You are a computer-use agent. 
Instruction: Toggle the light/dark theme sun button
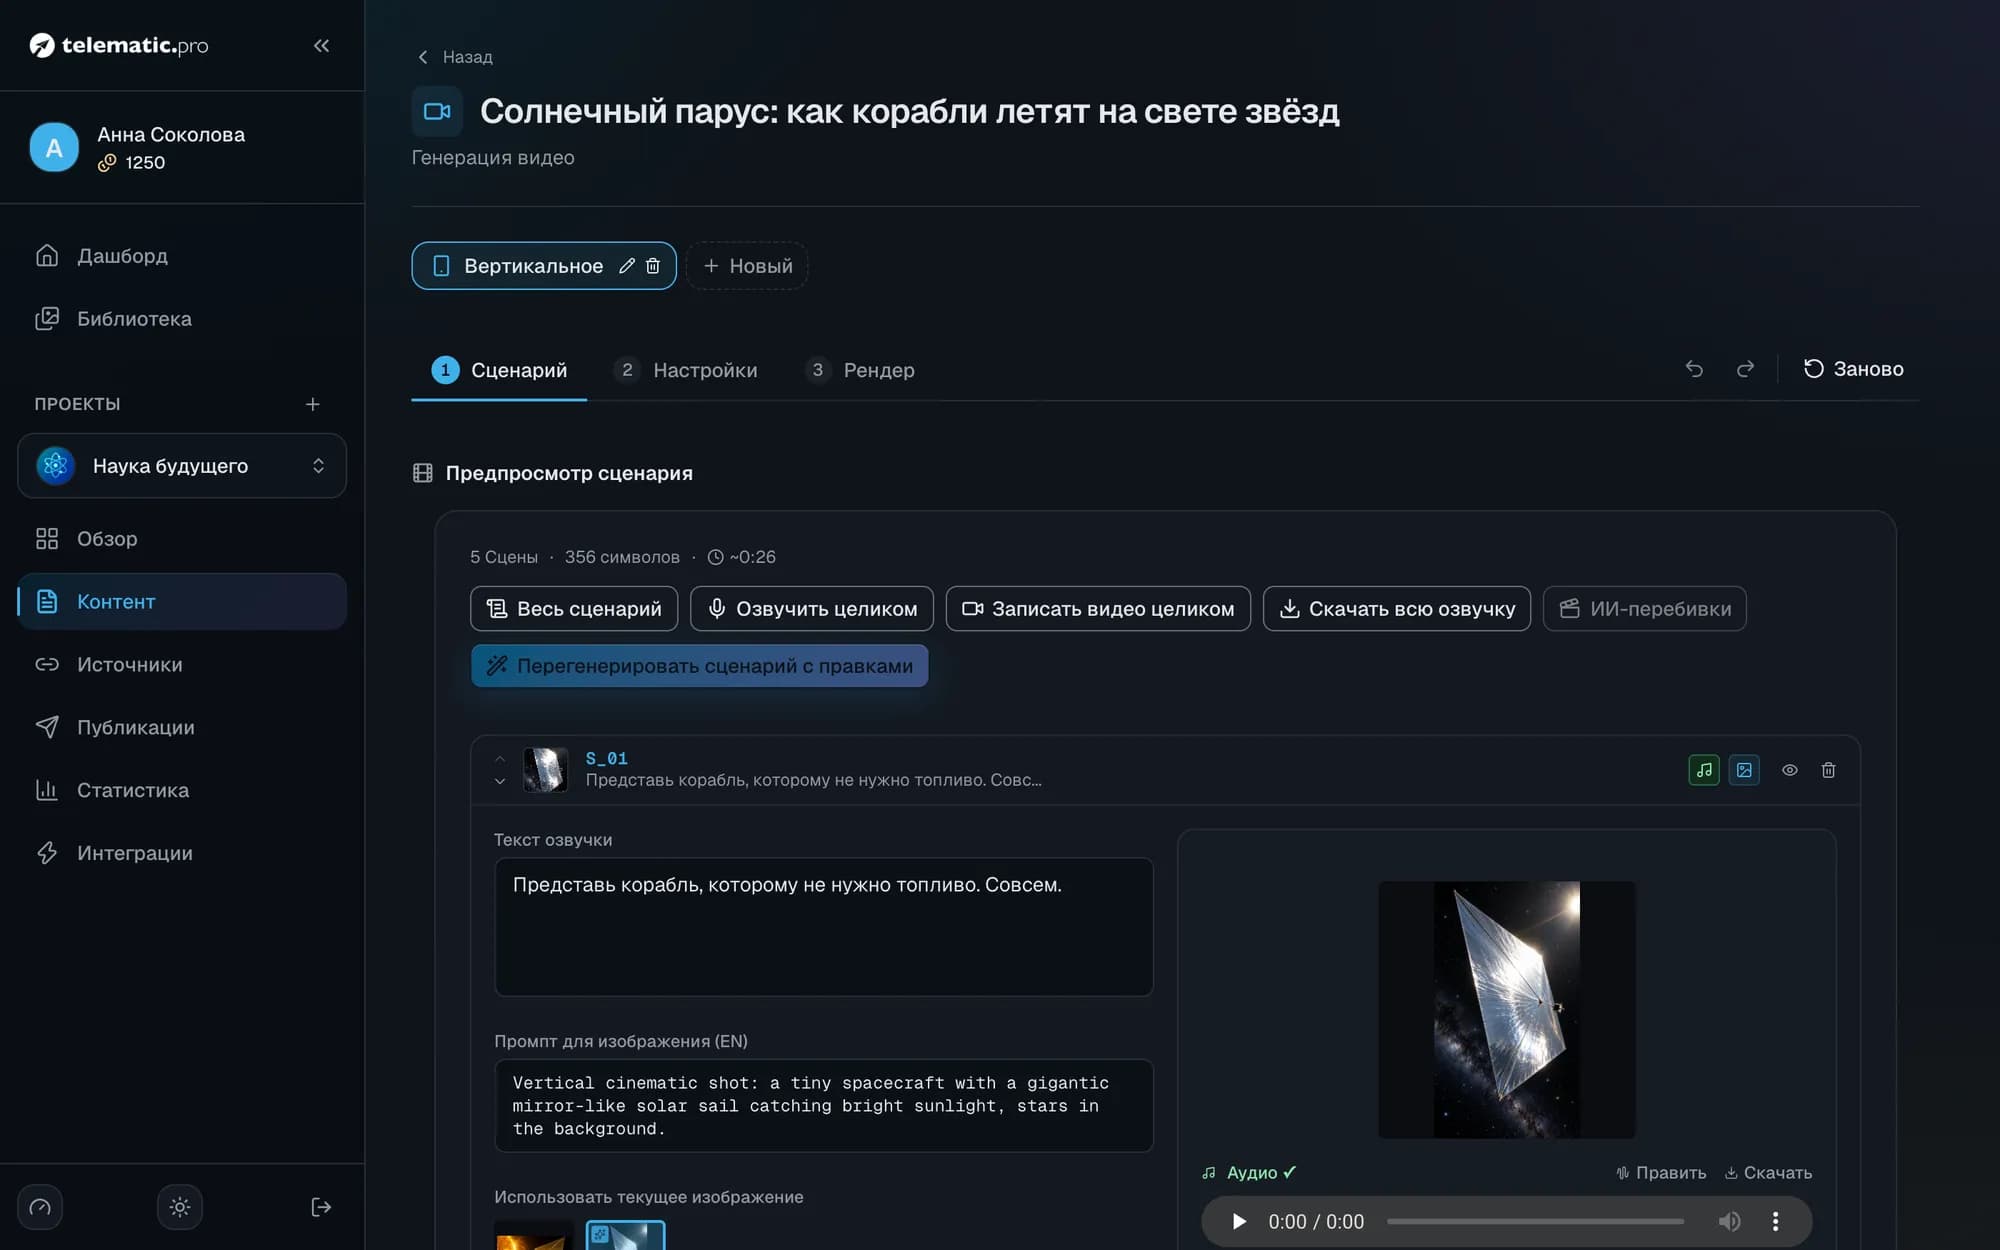coord(180,1207)
